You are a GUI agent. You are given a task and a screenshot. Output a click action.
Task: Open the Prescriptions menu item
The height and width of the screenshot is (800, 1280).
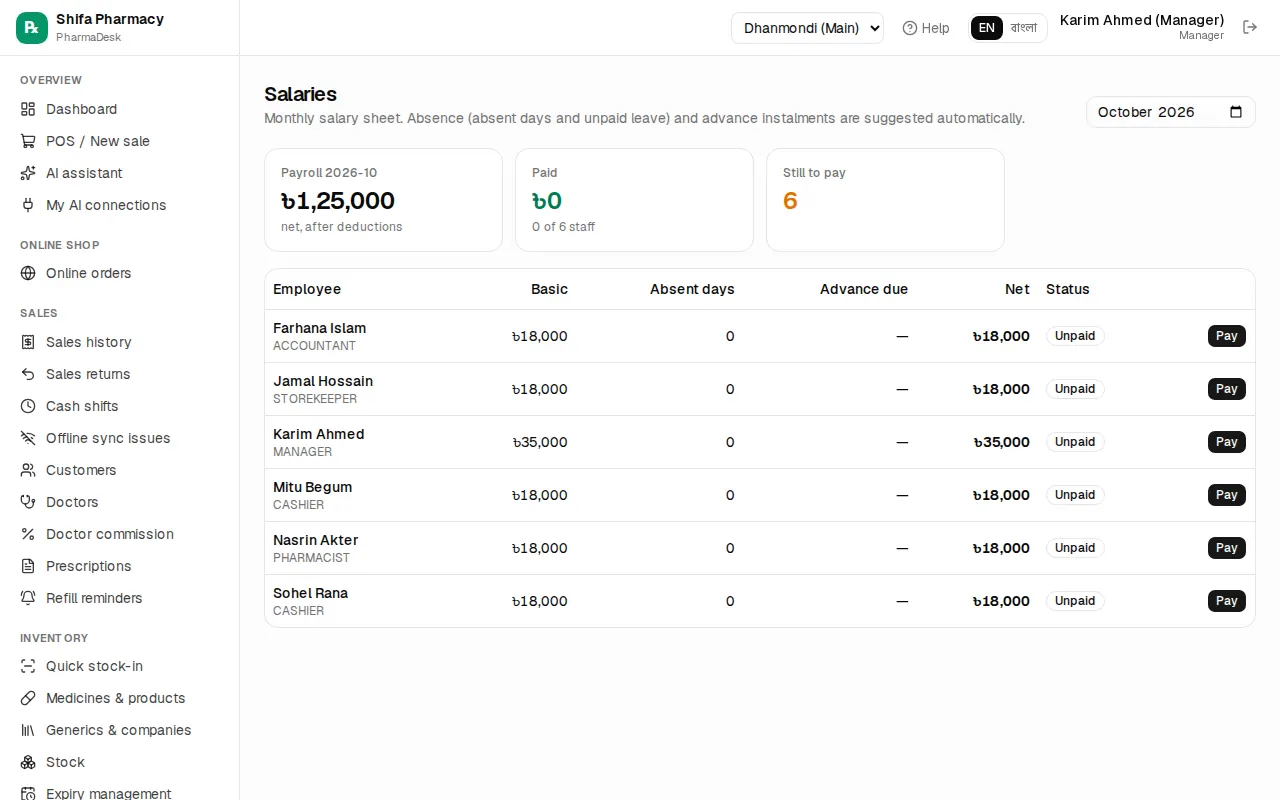click(x=120, y=566)
